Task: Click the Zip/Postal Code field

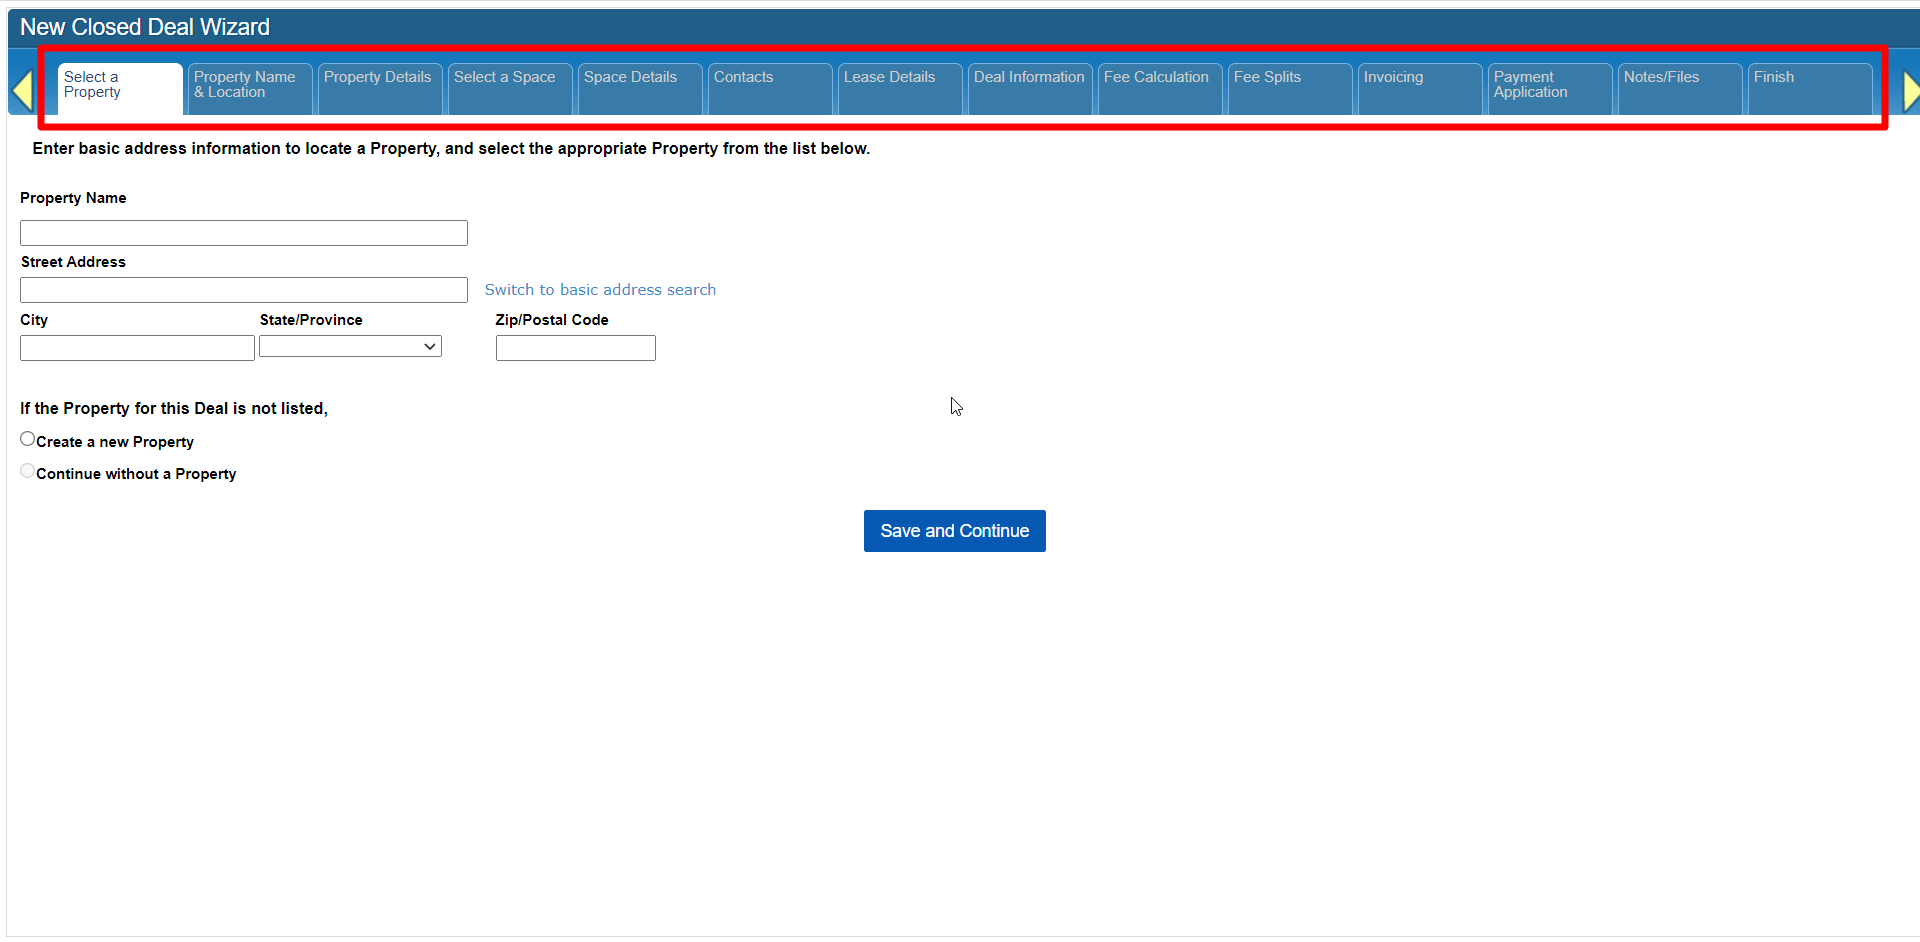Action: click(576, 348)
